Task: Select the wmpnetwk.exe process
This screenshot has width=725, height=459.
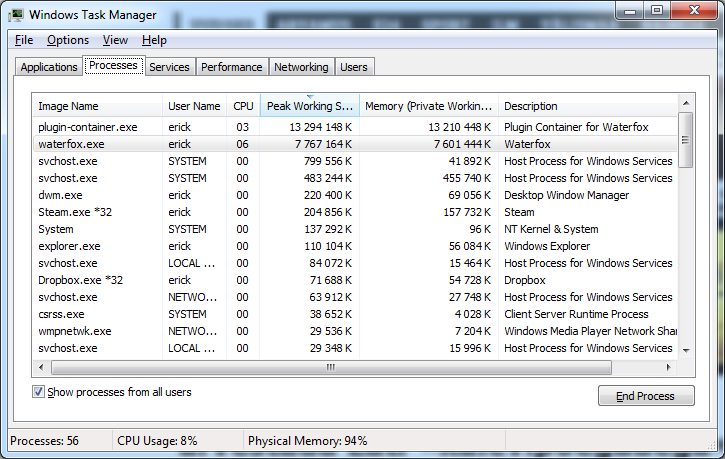Action: (355, 331)
